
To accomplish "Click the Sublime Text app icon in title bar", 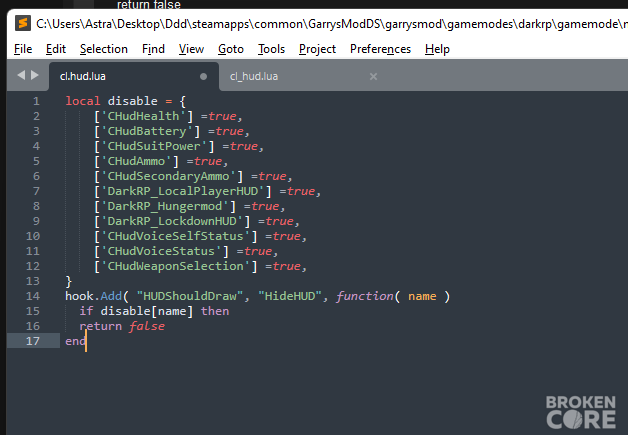I will [23, 24].
